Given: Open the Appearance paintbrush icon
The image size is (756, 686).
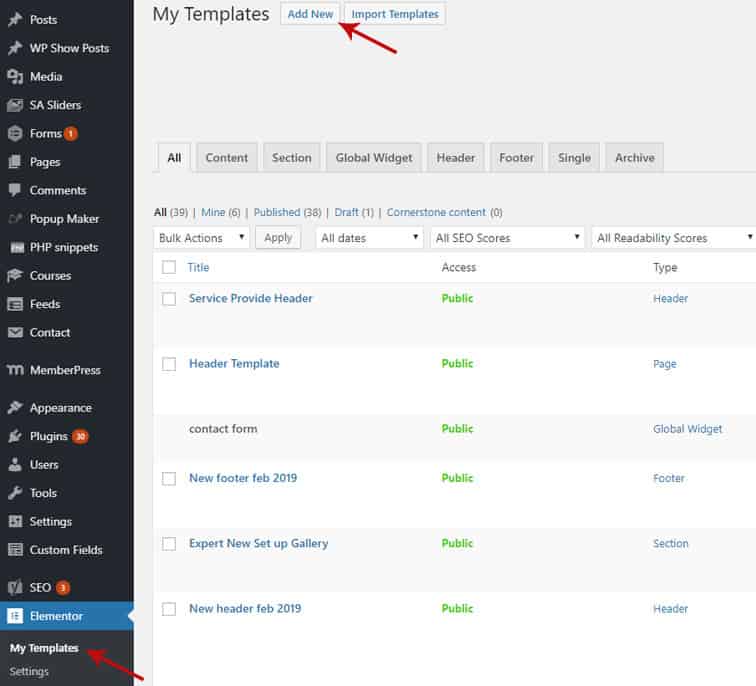Looking at the screenshot, I should pyautogui.click(x=15, y=408).
